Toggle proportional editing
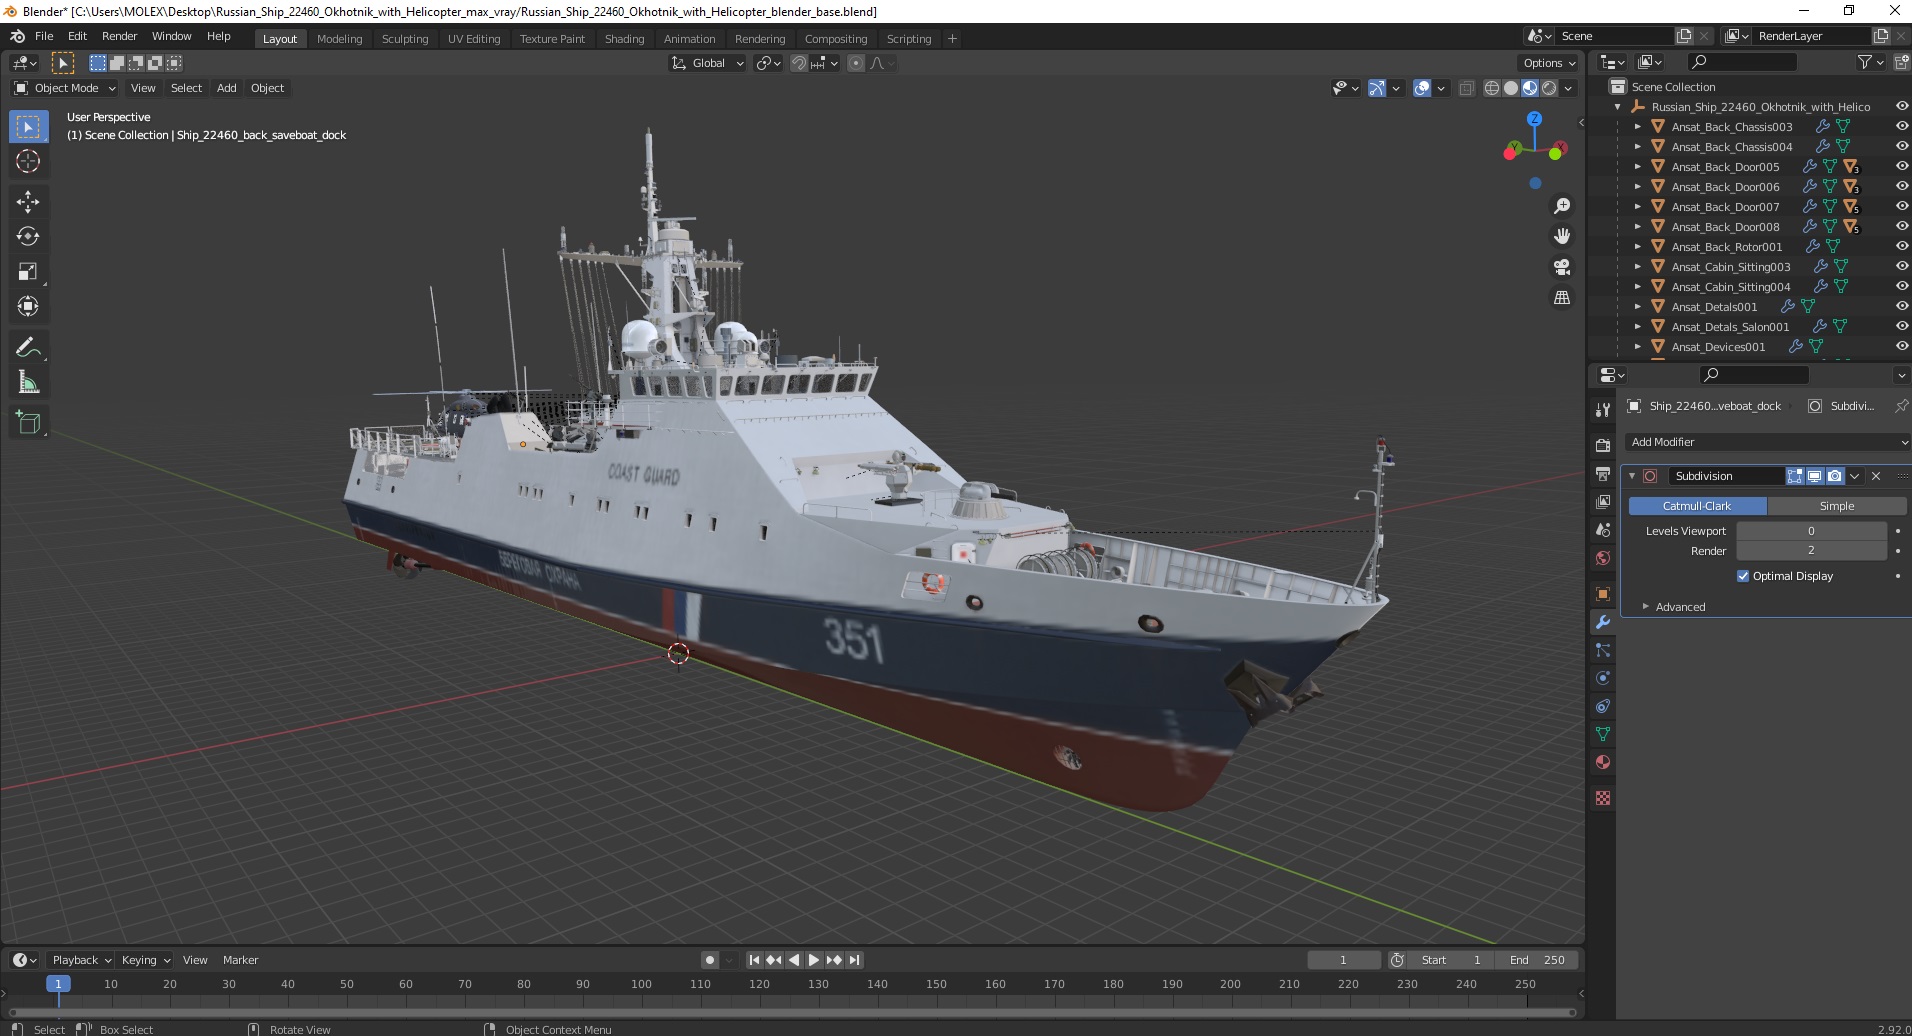1912x1036 pixels. tap(855, 63)
